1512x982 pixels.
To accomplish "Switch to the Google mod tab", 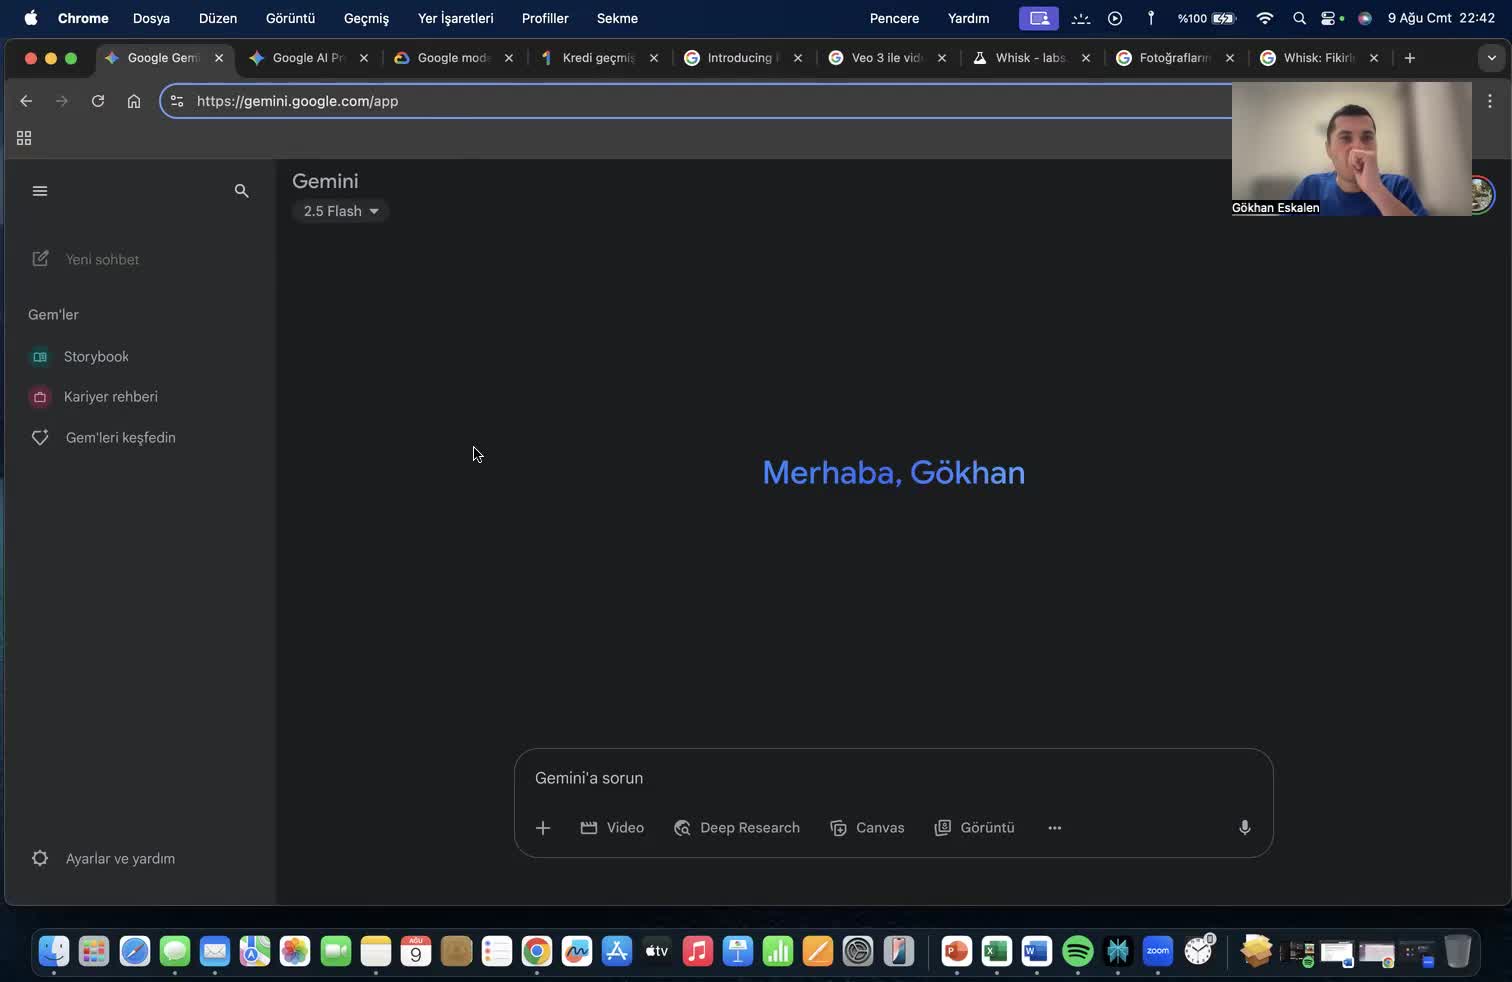I will (453, 58).
